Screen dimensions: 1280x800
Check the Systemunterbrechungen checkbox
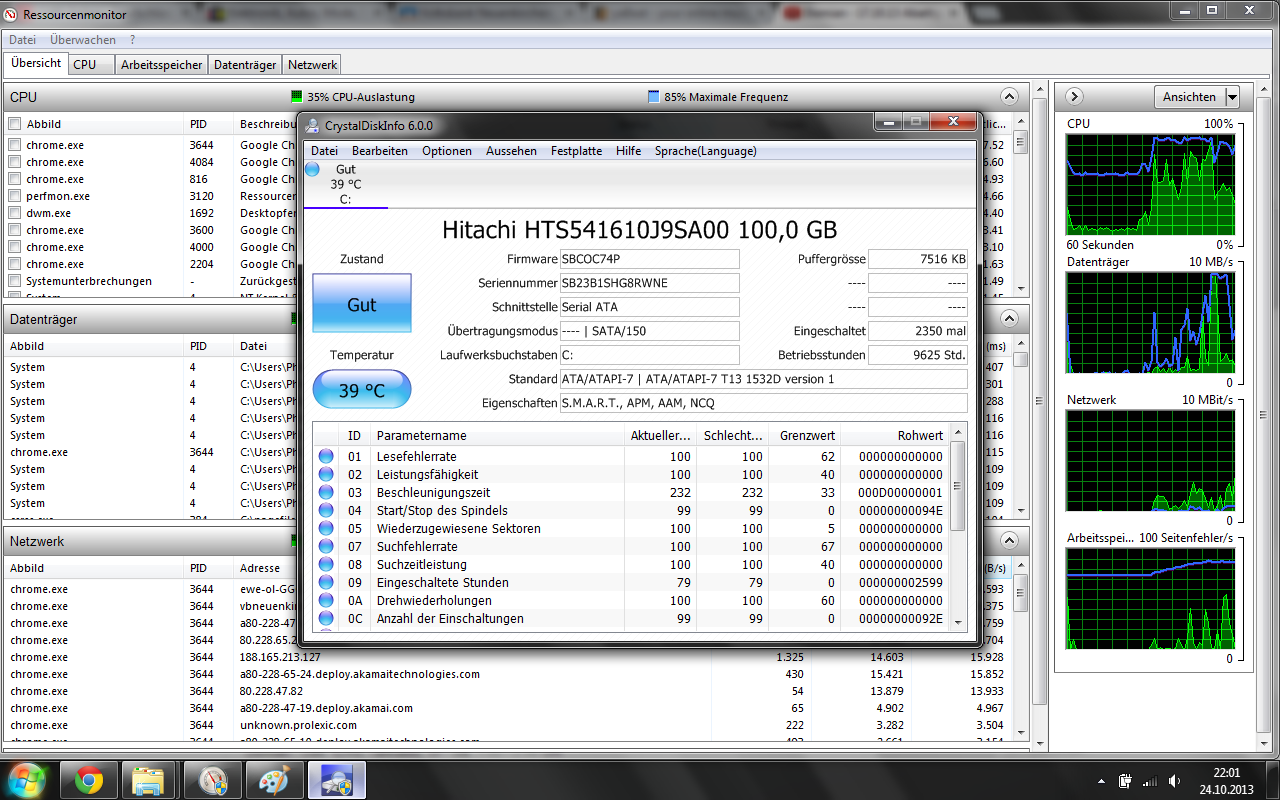tap(14, 281)
